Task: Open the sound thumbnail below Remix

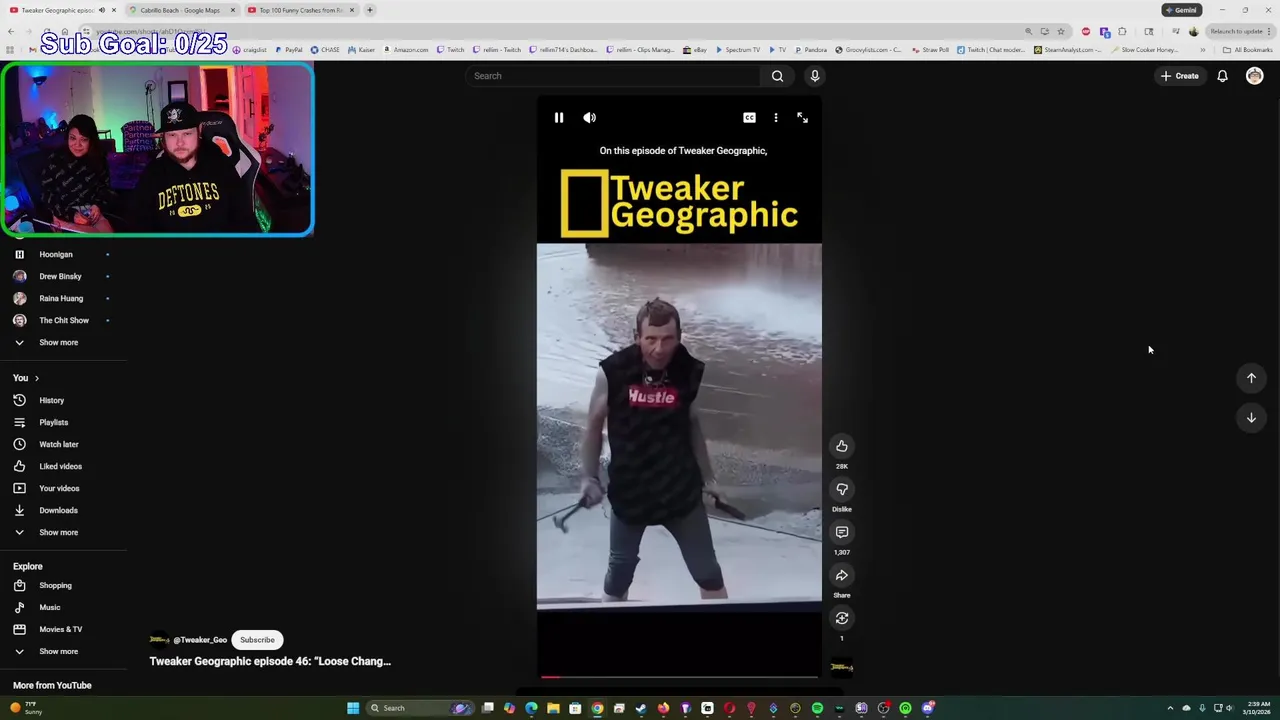Action: 842,667
